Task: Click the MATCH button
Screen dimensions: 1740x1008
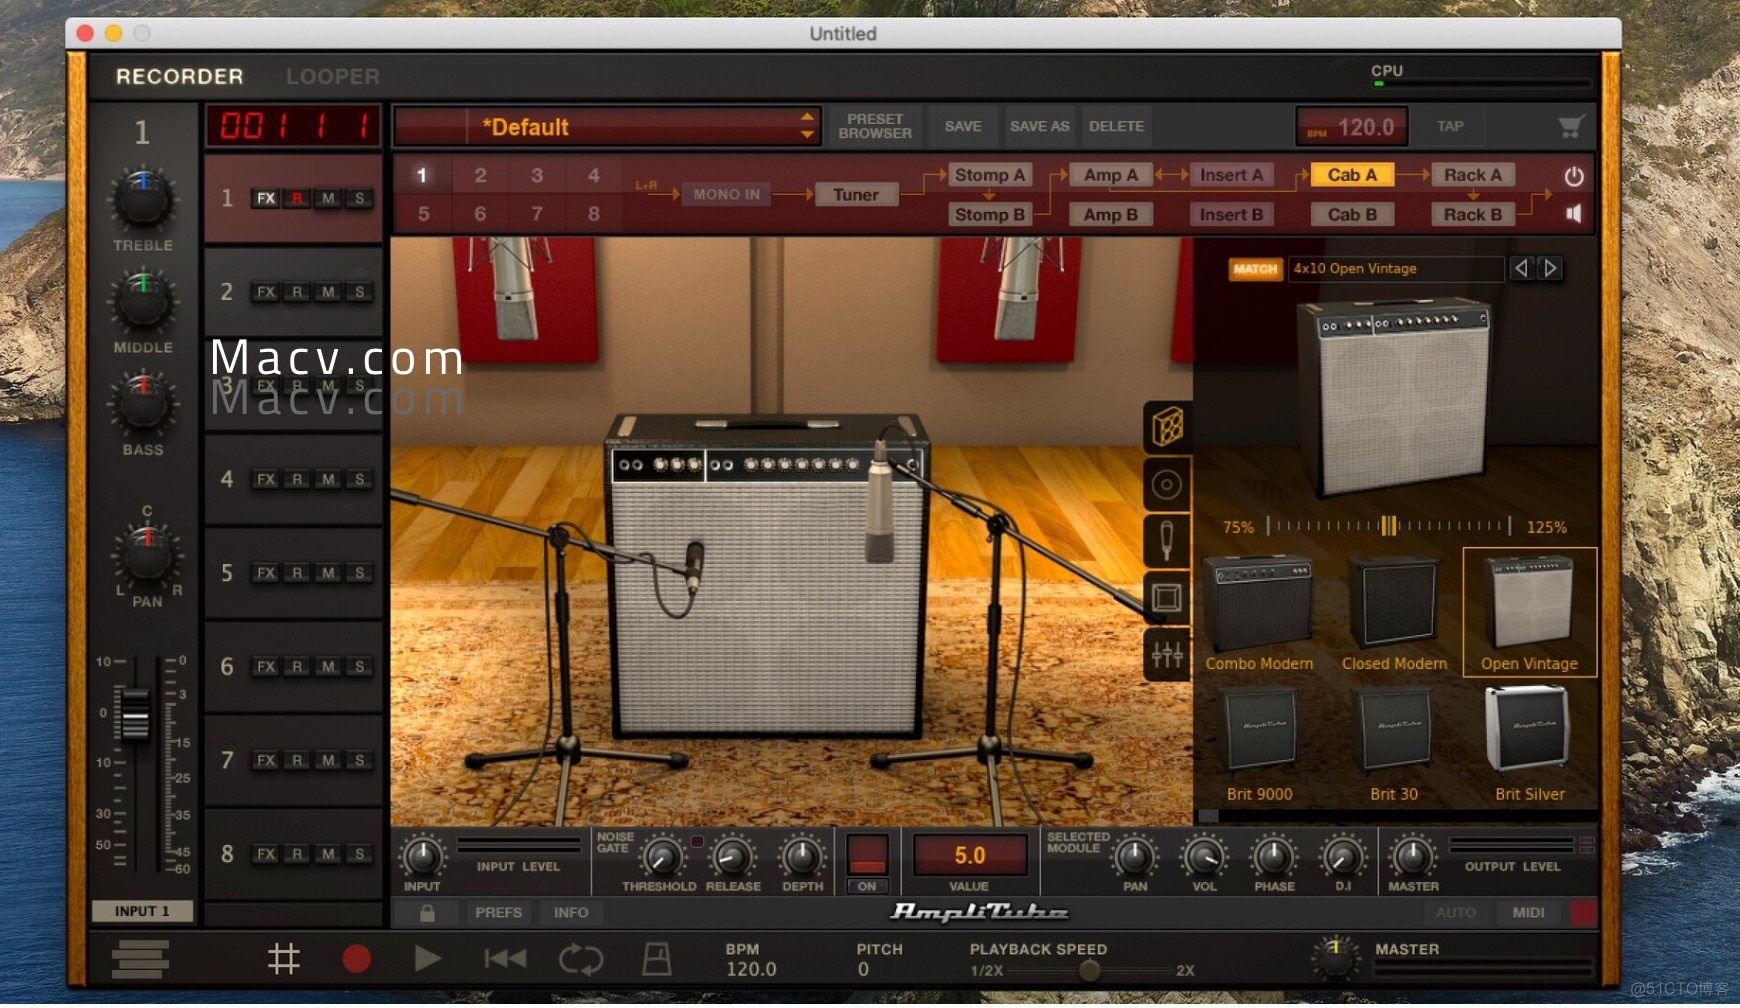Action: pyautogui.click(x=1255, y=269)
